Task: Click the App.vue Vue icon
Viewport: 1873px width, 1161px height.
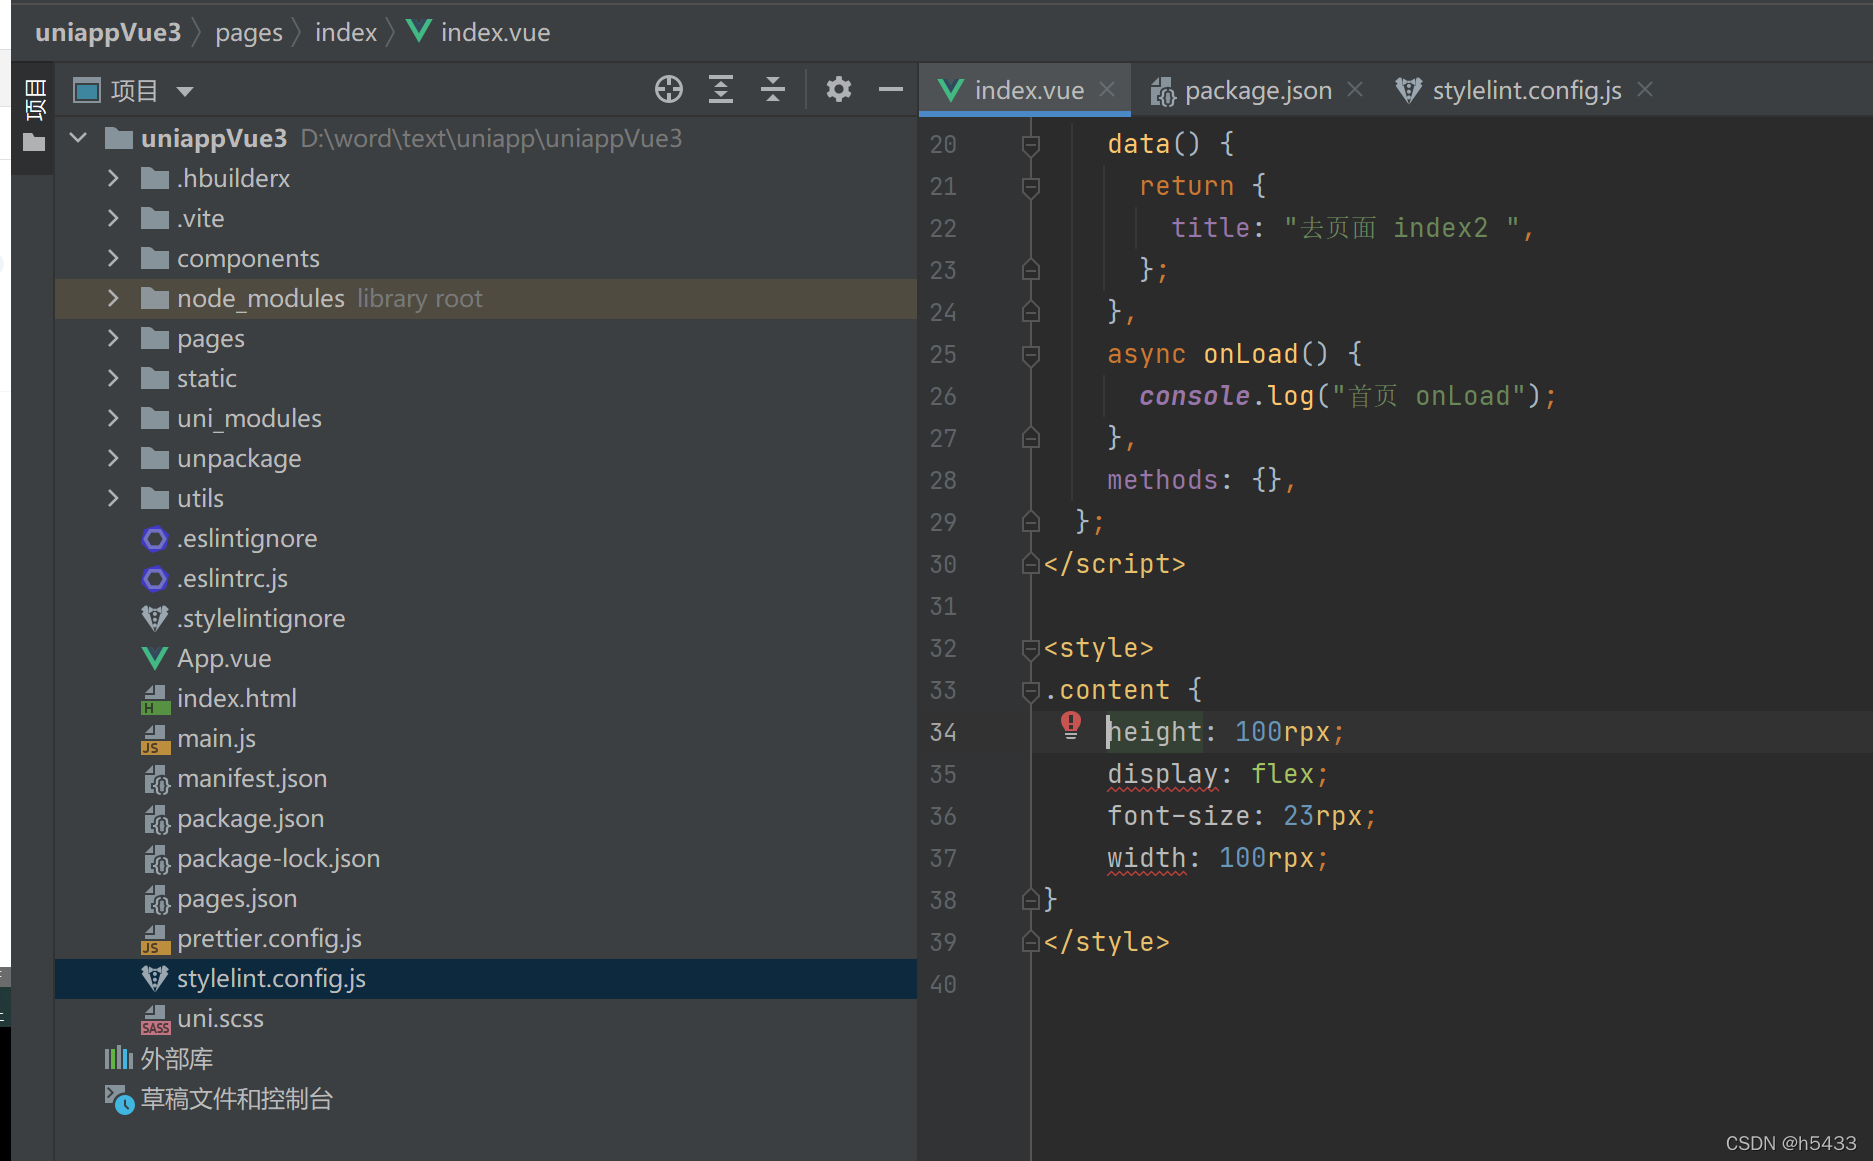Action: pyautogui.click(x=155, y=659)
